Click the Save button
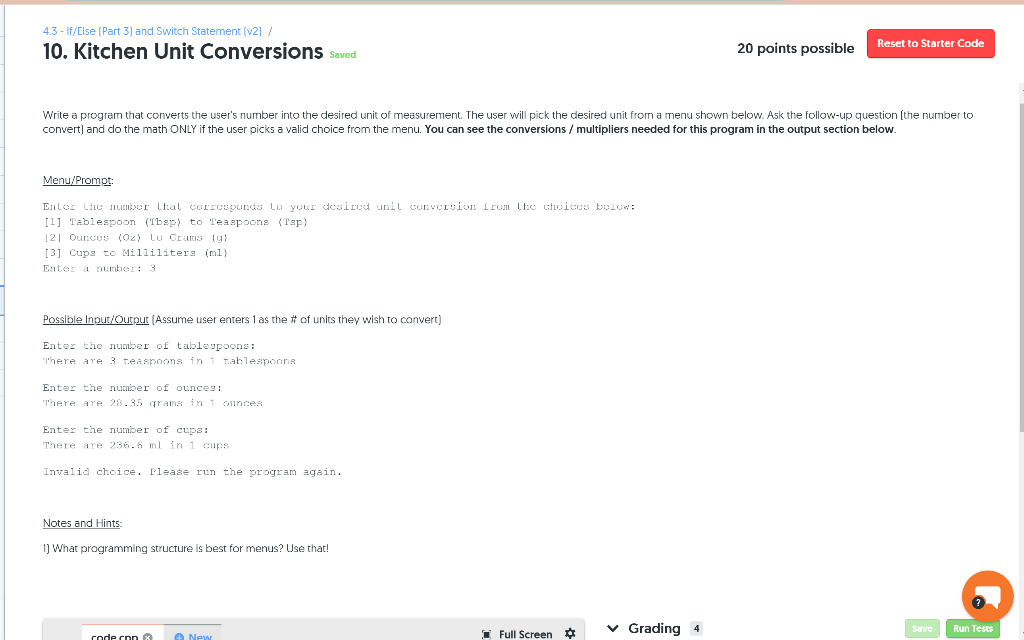Image resolution: width=1024 pixels, height=640 pixels. click(x=922, y=628)
